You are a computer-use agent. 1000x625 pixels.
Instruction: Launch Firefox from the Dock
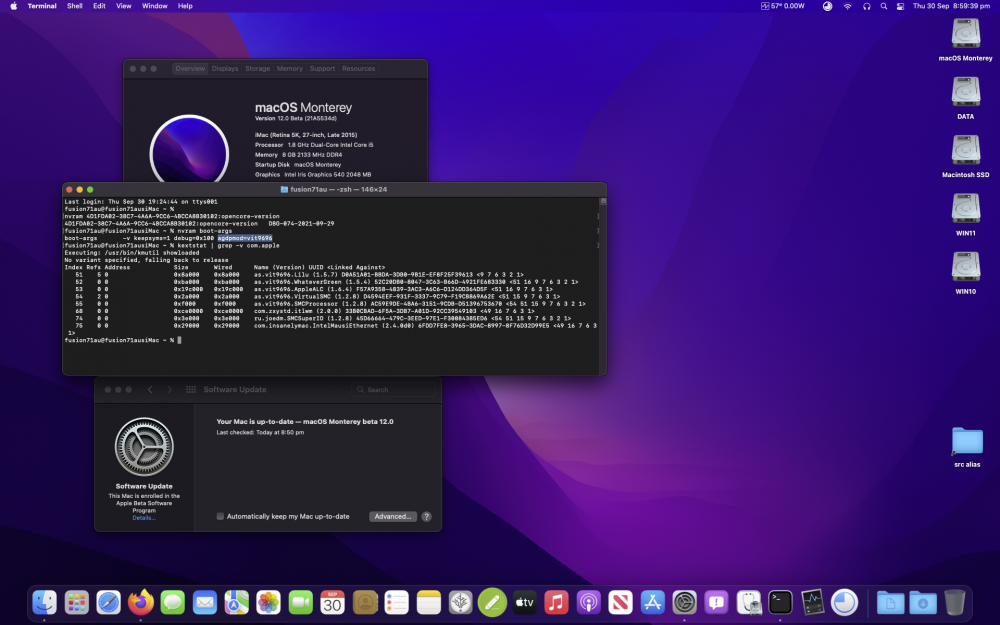click(x=140, y=602)
